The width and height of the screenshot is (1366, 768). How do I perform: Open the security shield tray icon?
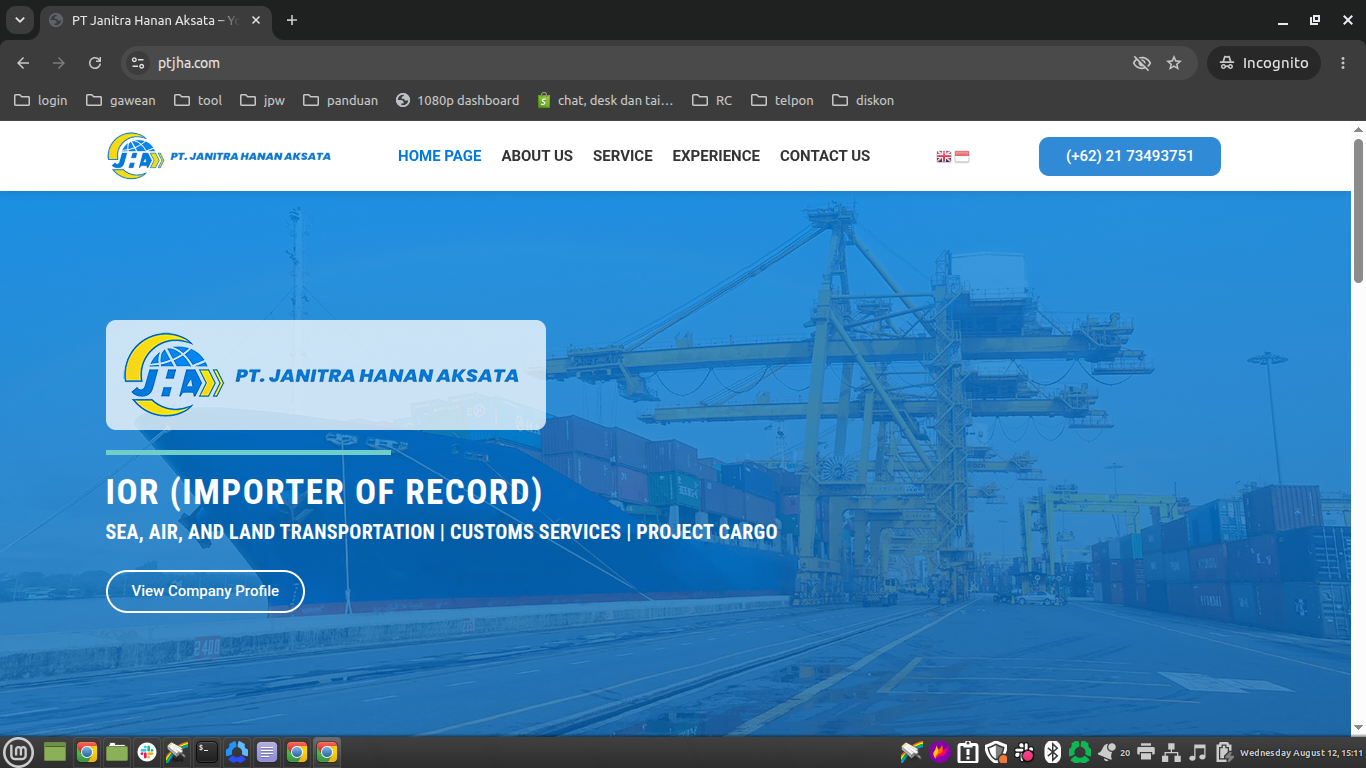(x=996, y=752)
